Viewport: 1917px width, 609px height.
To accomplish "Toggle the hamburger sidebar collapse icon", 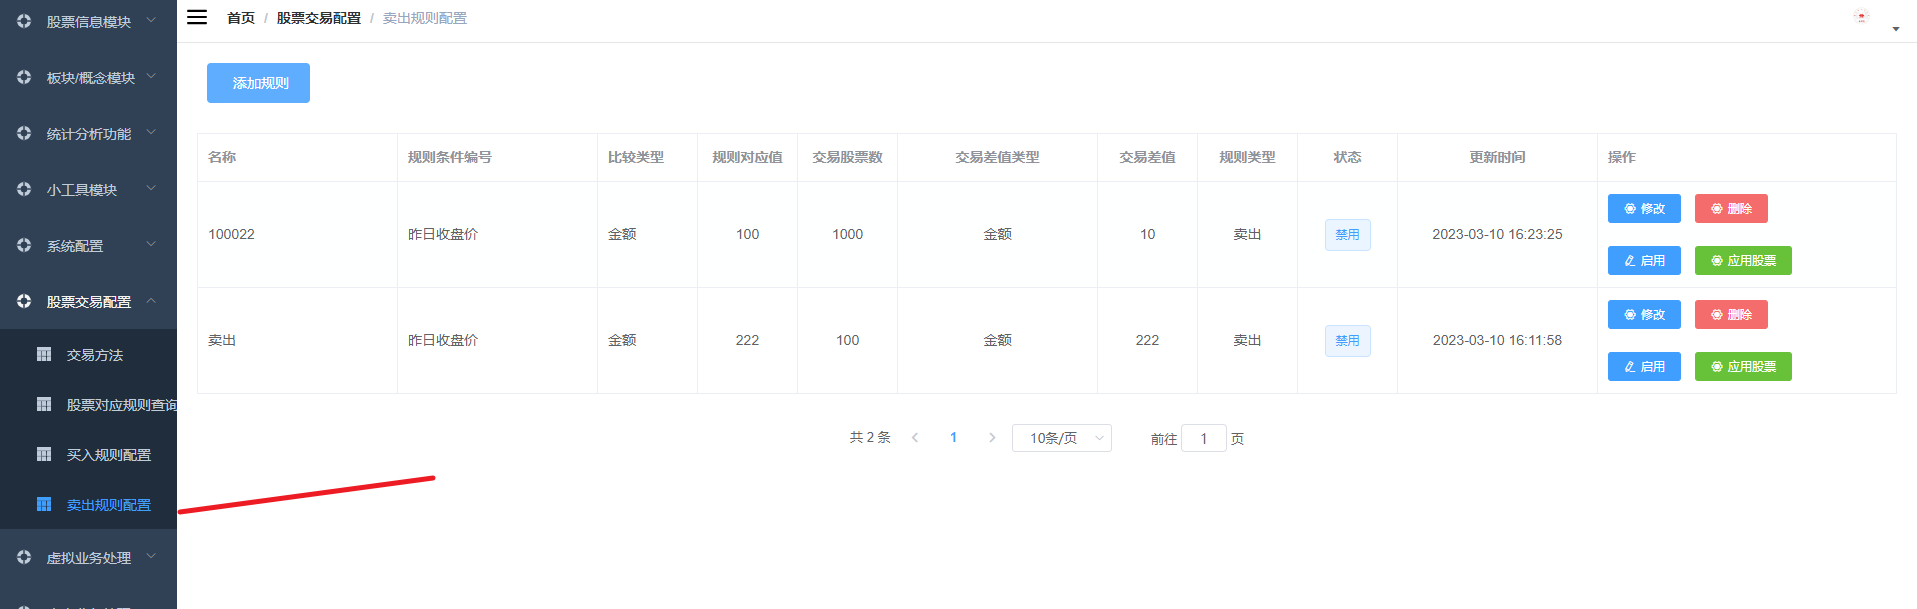I will click(197, 17).
